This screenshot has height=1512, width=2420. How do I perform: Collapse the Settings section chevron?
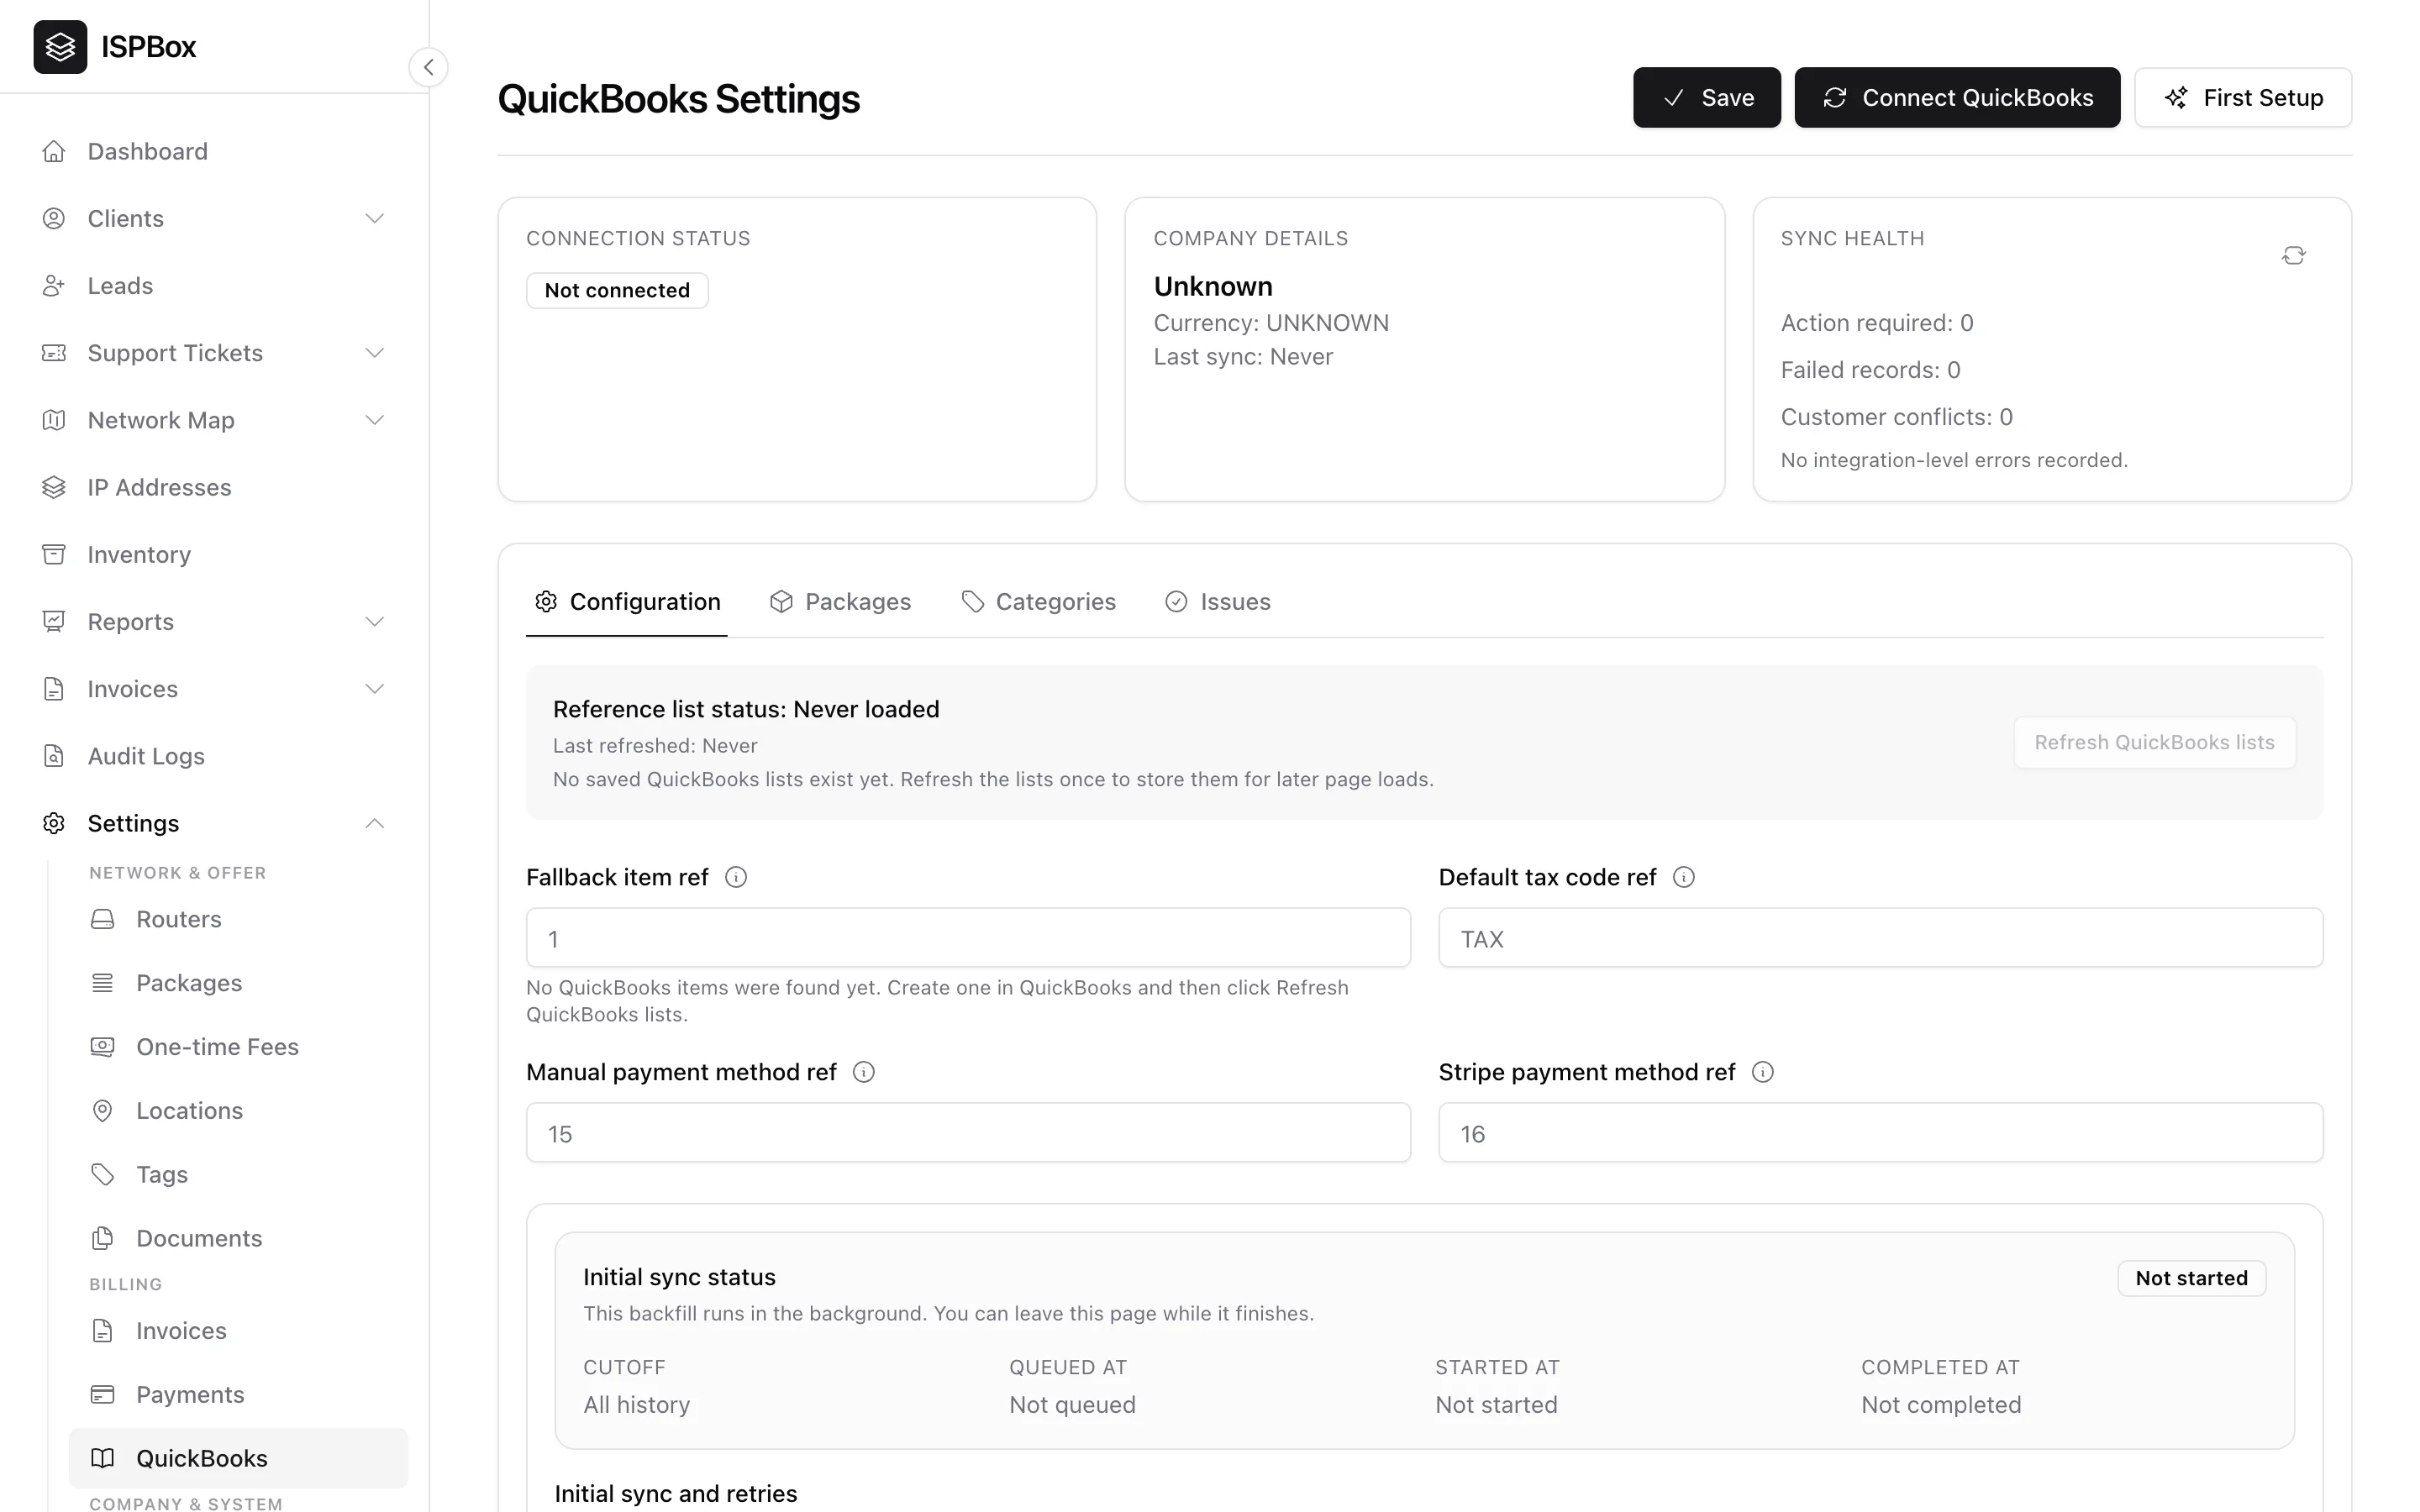tap(375, 823)
